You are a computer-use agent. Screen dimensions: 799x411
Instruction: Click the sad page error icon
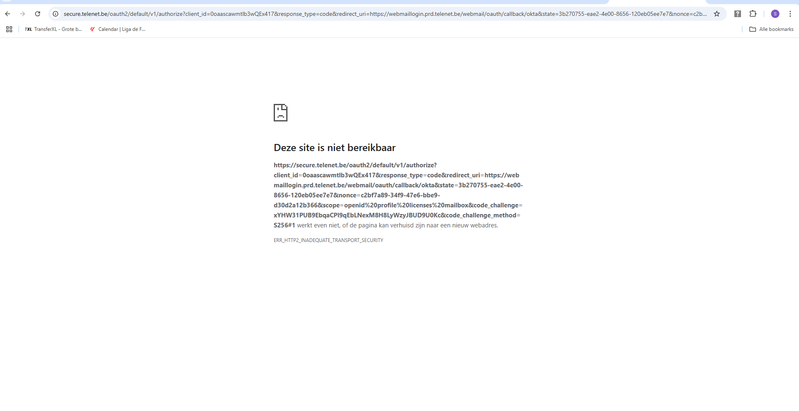click(x=280, y=113)
